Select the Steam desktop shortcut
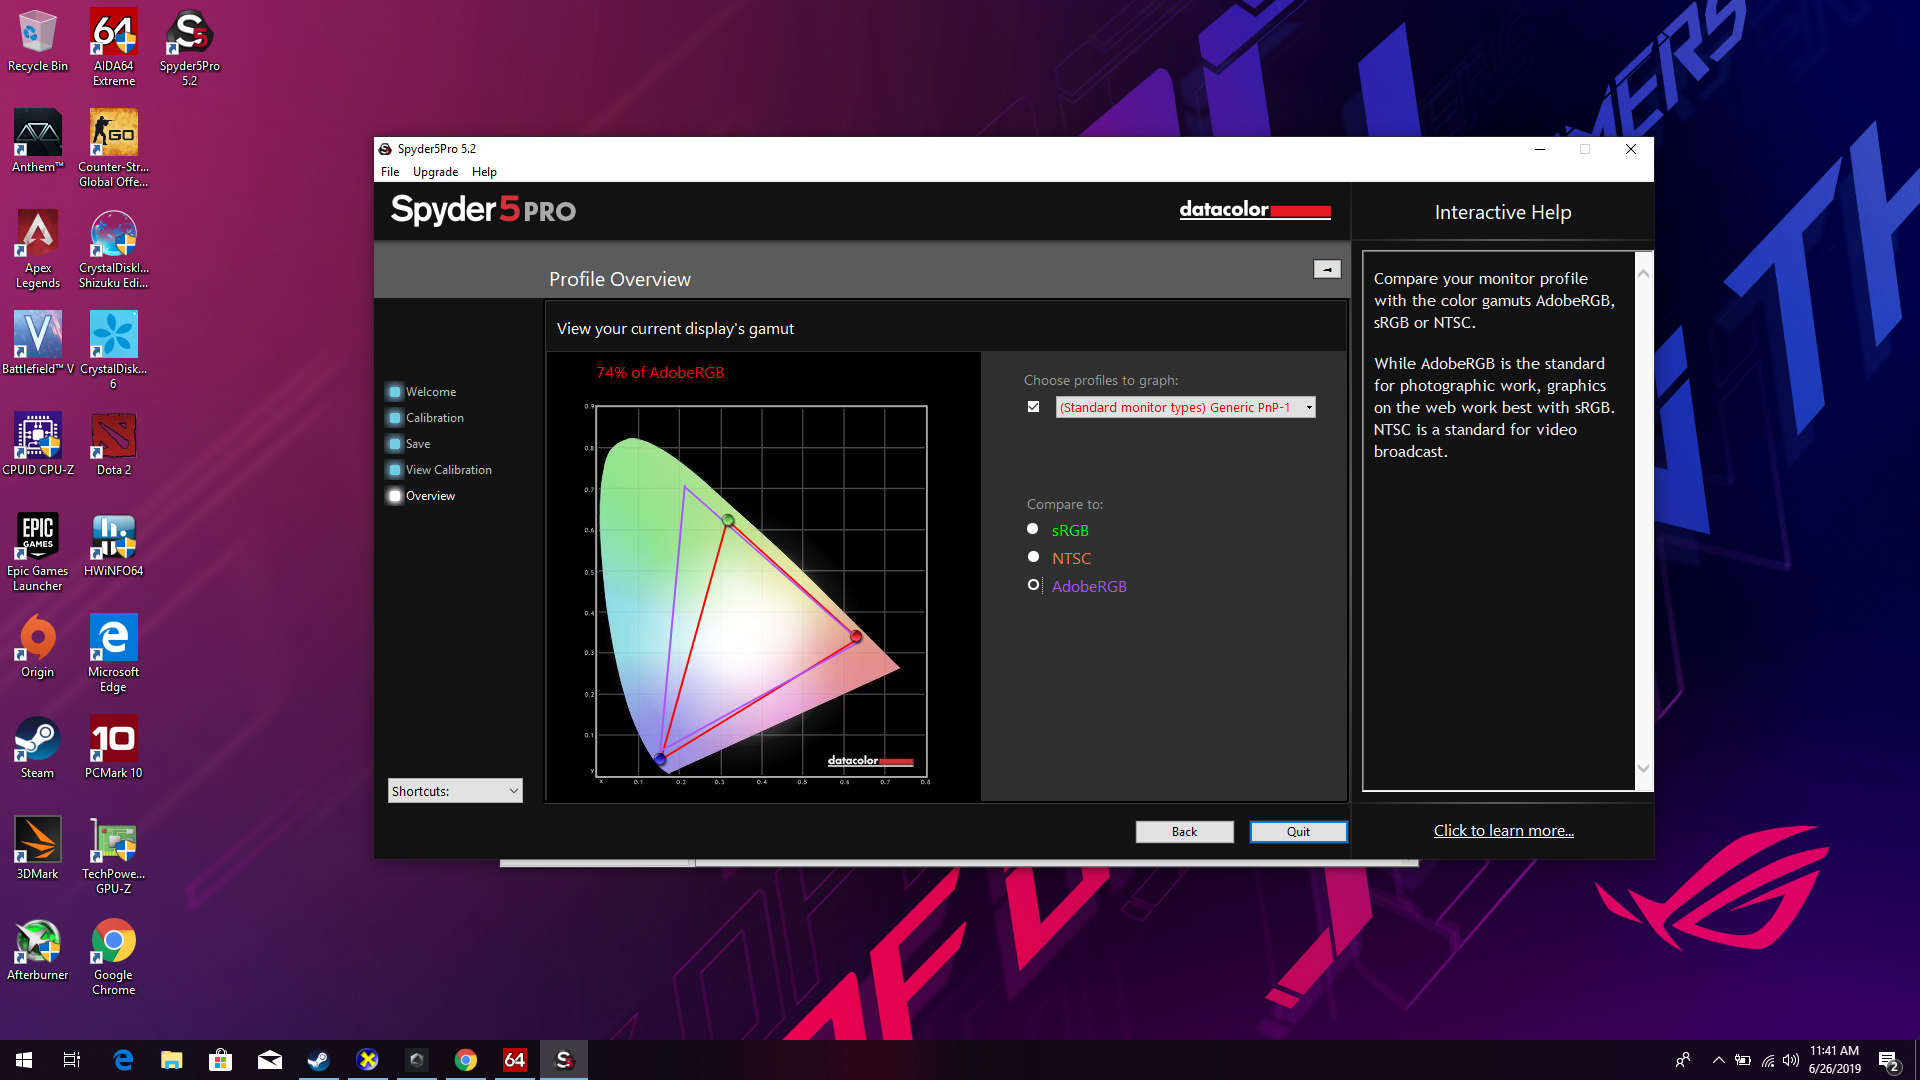The height and width of the screenshot is (1080, 1920). click(38, 747)
